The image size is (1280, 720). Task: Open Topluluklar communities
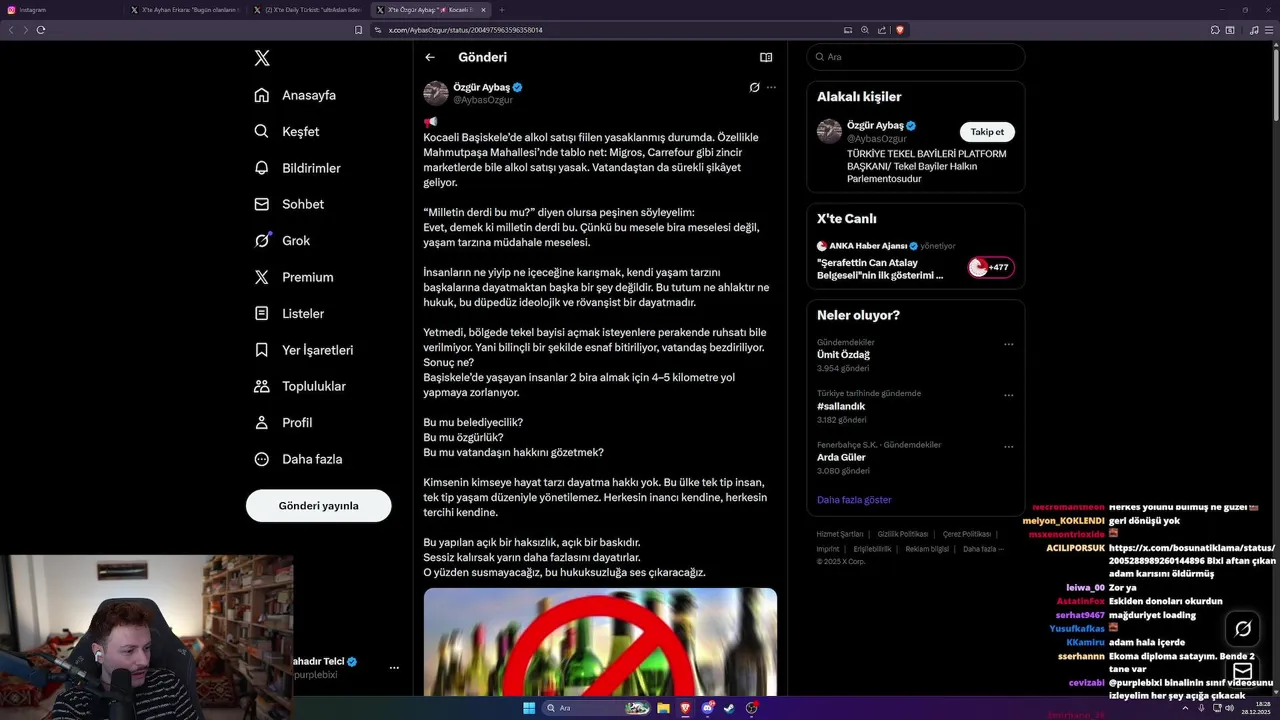[299, 386]
